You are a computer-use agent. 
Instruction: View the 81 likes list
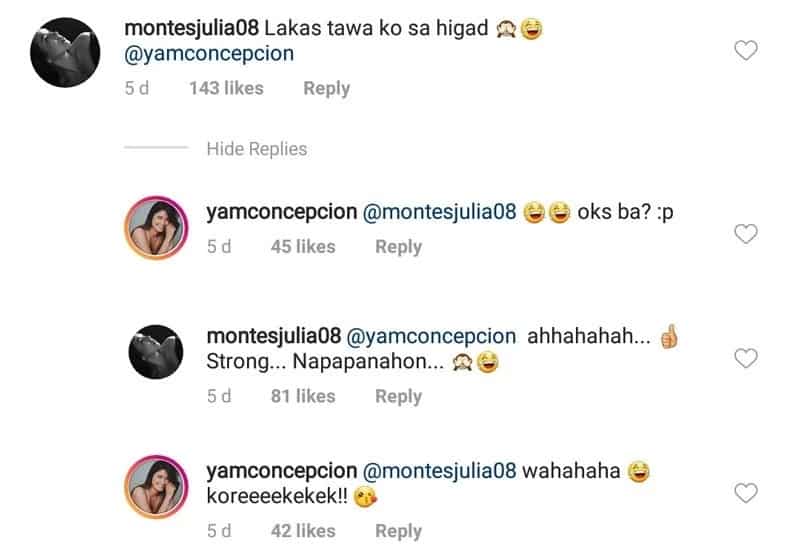pyautogui.click(x=303, y=396)
